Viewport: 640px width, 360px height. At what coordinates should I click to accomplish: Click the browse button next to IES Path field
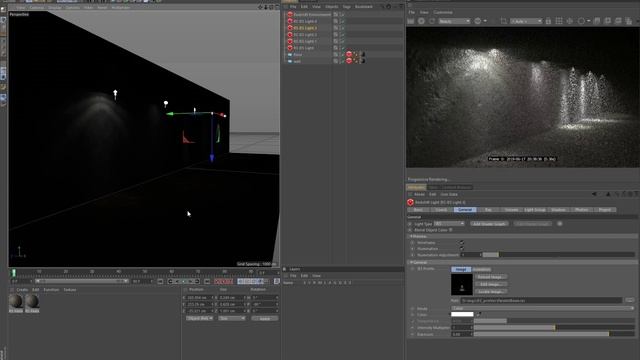point(629,300)
